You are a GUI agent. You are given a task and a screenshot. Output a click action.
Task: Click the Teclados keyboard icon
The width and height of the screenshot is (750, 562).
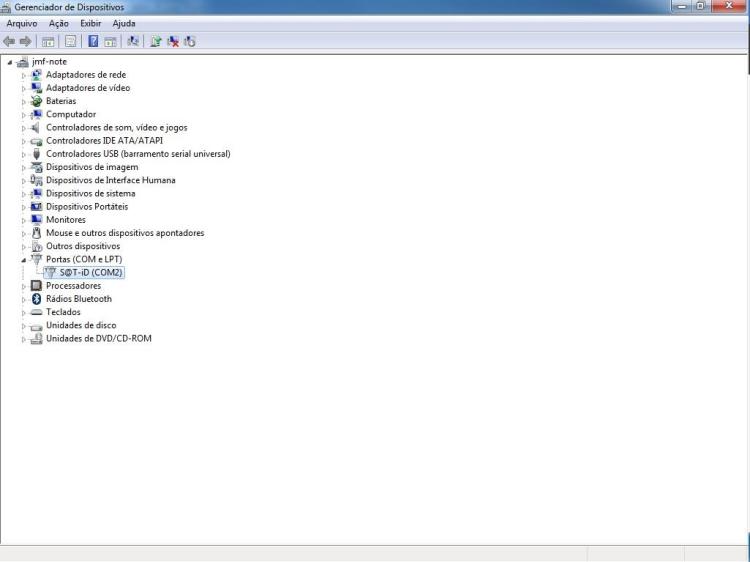(36, 312)
